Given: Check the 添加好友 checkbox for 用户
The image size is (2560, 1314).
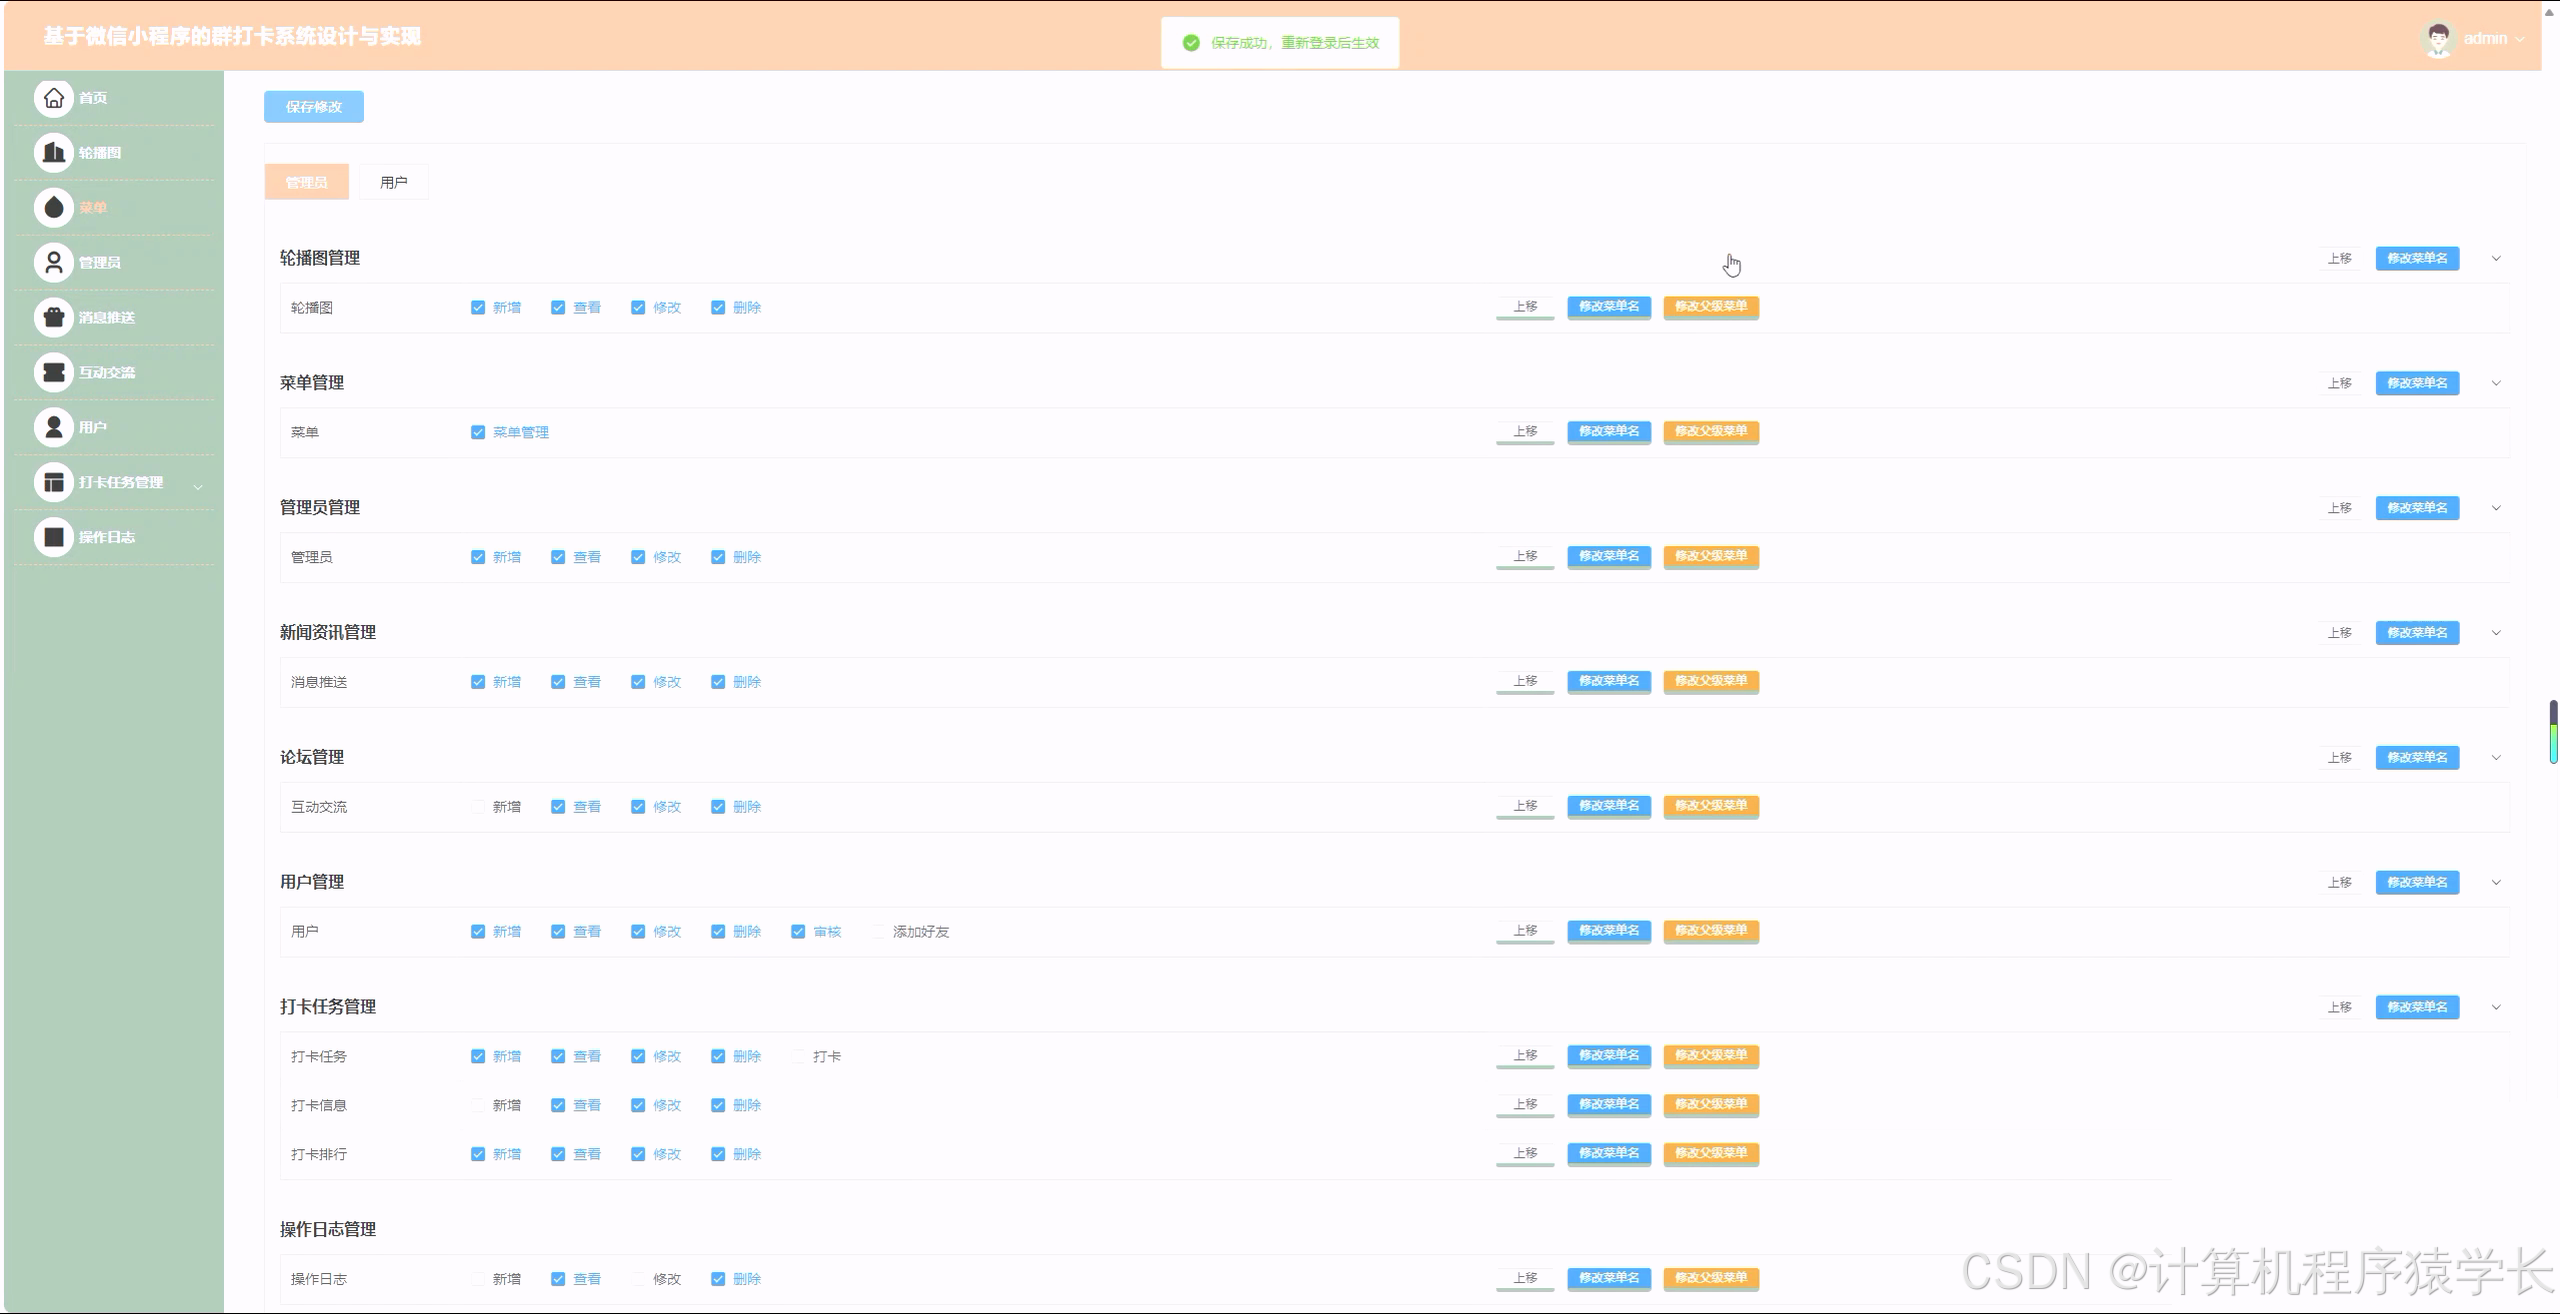Looking at the screenshot, I should pyautogui.click(x=878, y=932).
